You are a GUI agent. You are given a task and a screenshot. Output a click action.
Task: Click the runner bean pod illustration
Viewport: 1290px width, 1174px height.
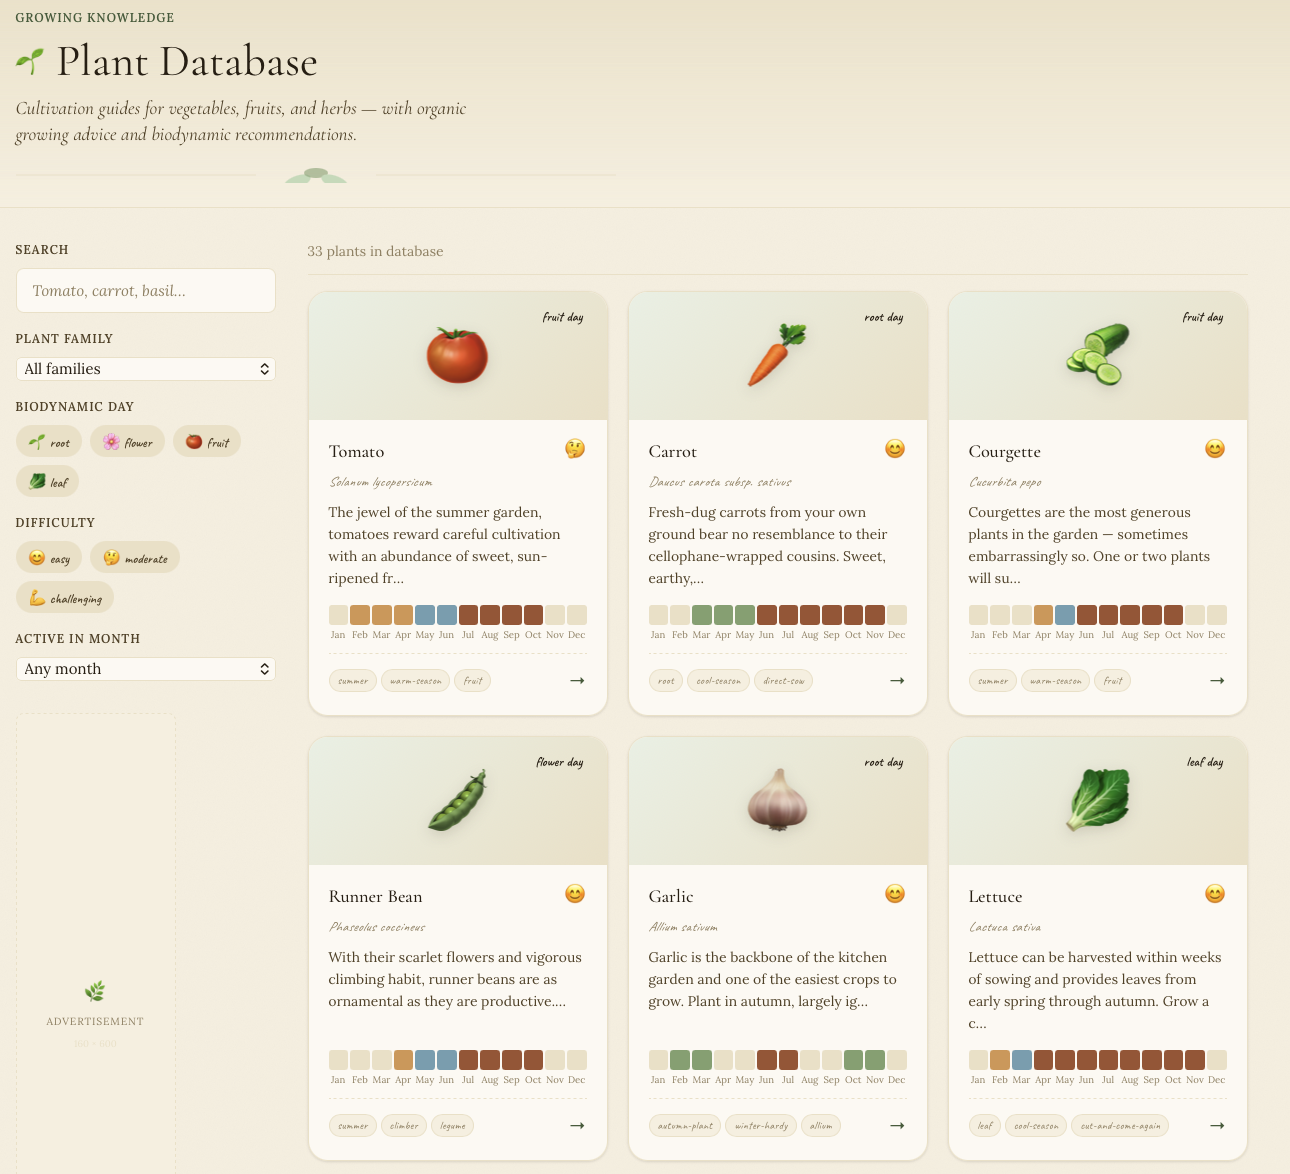(457, 800)
